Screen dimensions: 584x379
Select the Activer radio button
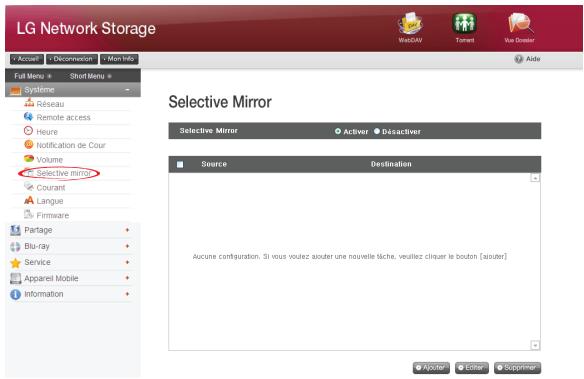point(338,131)
